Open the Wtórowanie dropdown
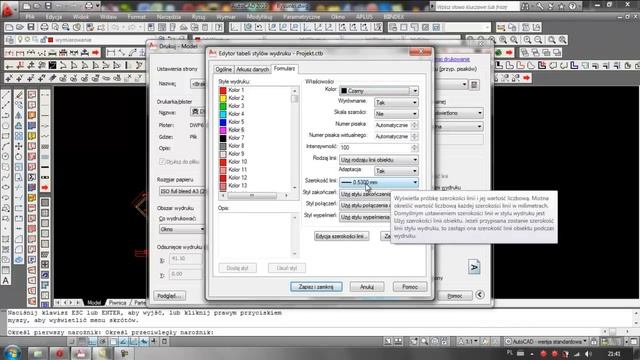640x360 pixels. tap(396, 102)
